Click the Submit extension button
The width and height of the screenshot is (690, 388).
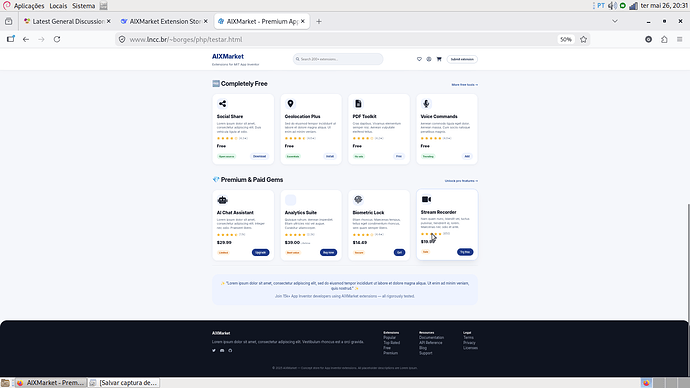(x=462, y=59)
